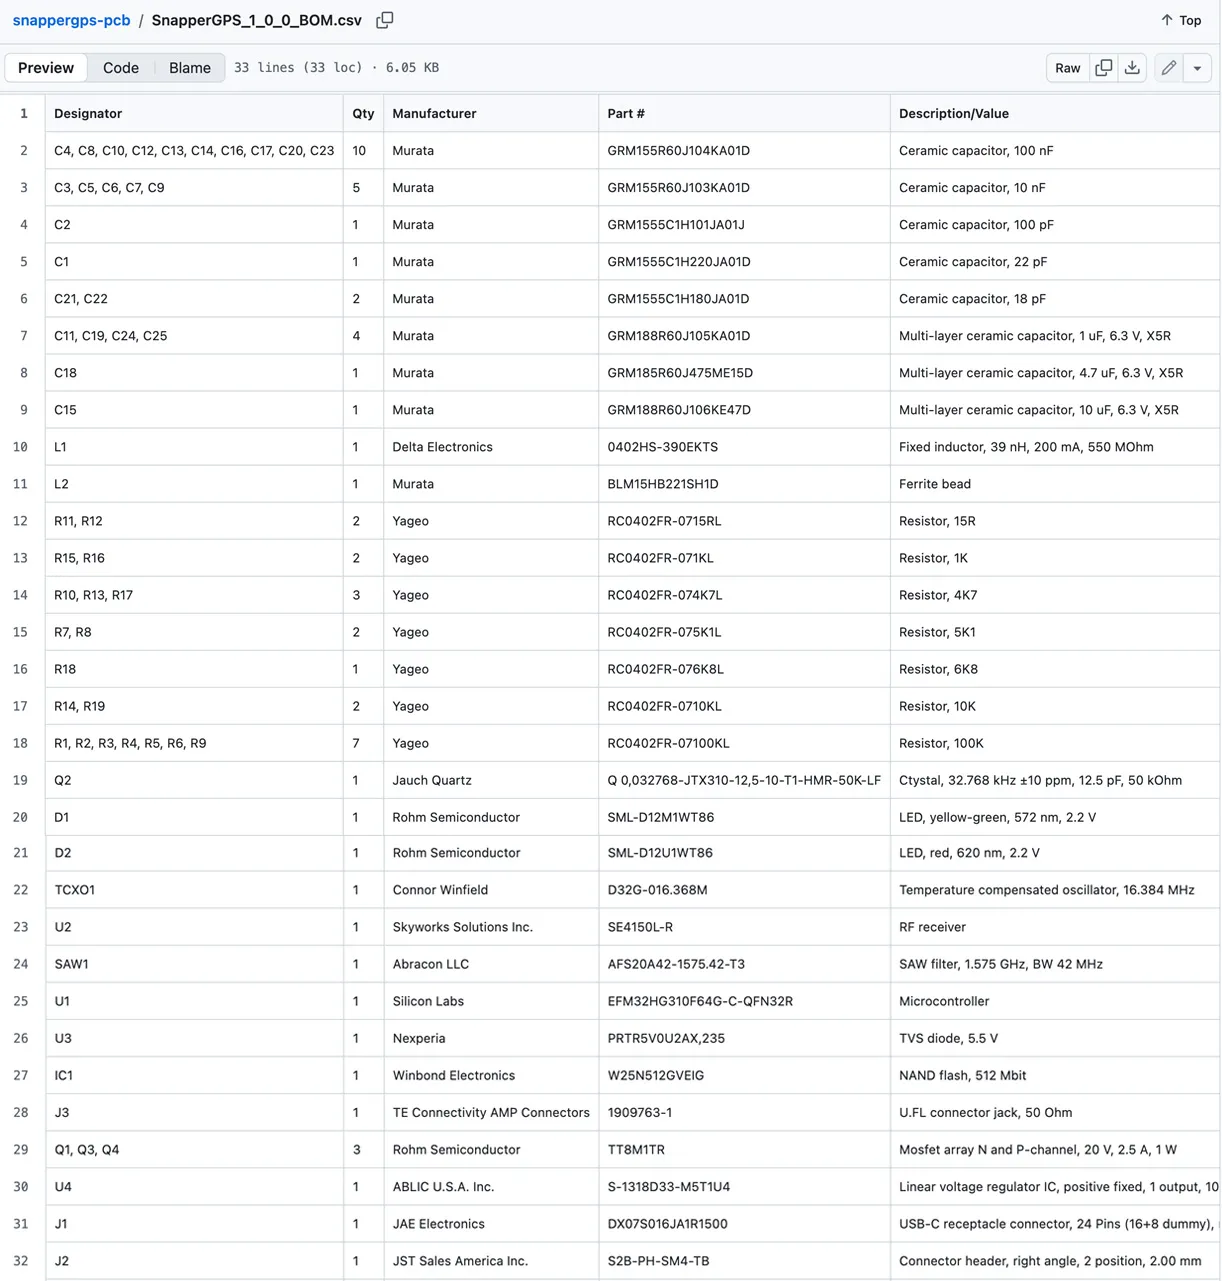Select the Resistor, 1K description
The width and height of the screenshot is (1222, 1281).
[x=933, y=558]
